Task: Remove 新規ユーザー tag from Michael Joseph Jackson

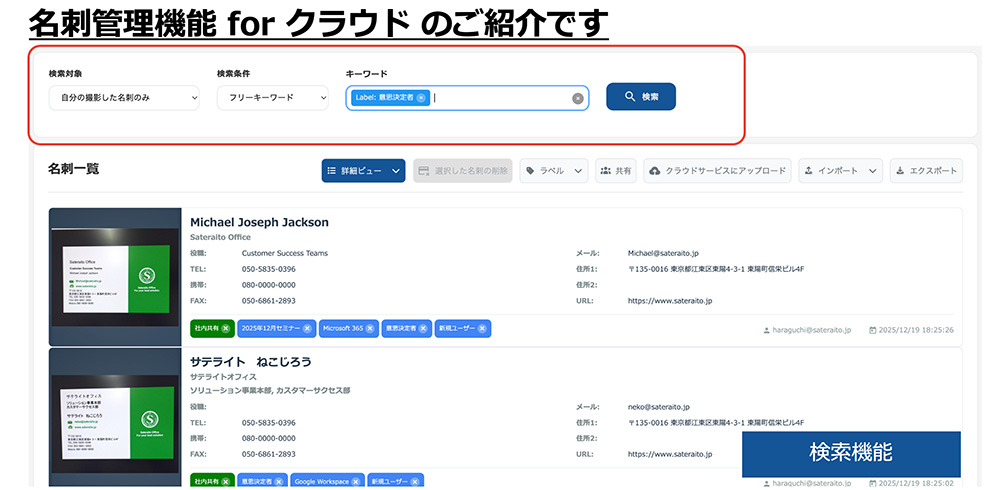Action: (483, 328)
